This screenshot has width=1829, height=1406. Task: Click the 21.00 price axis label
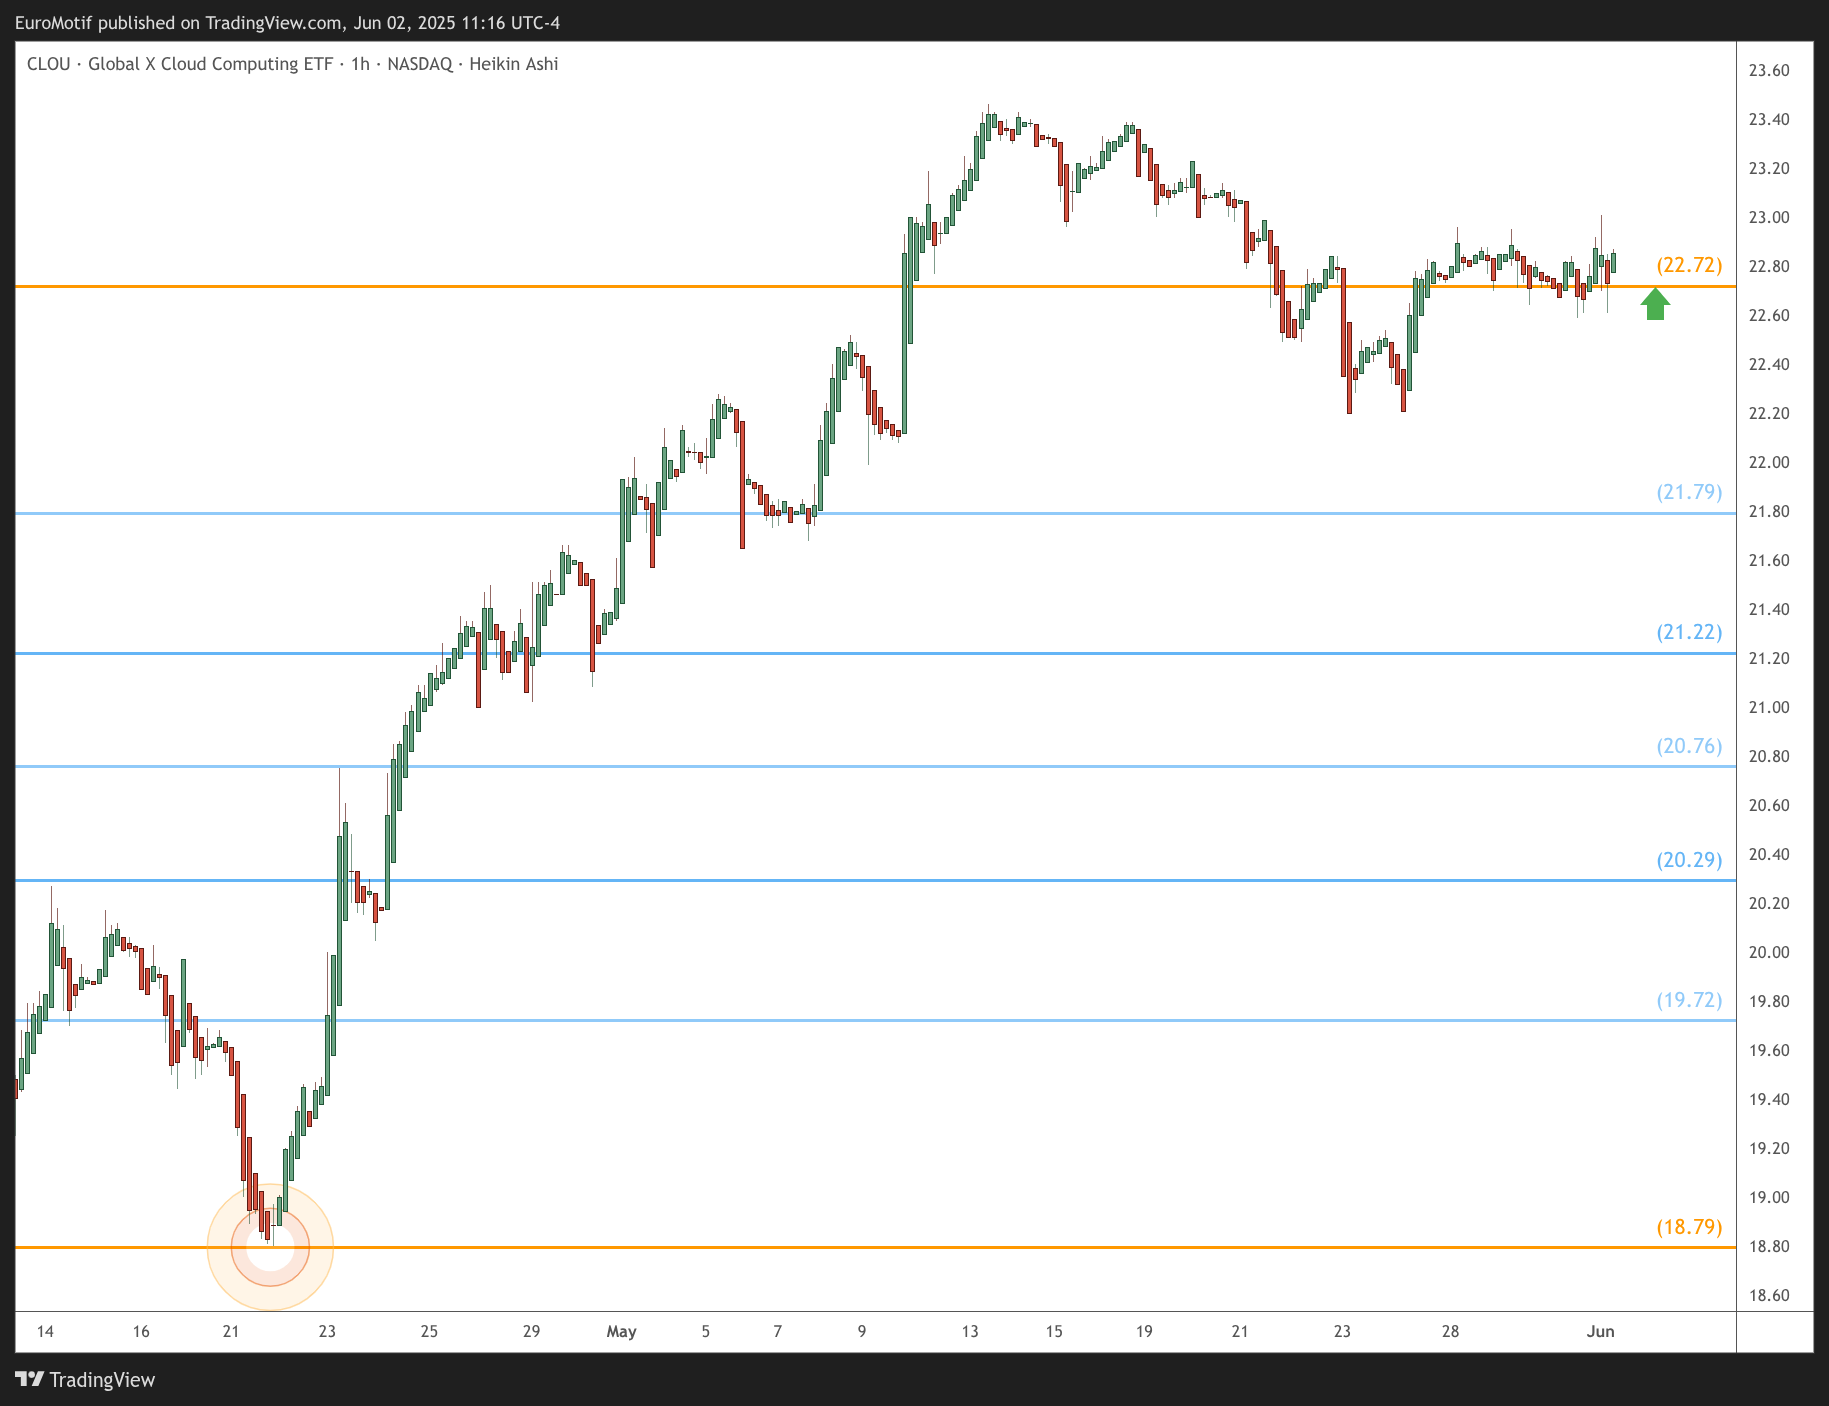[x=1768, y=707]
